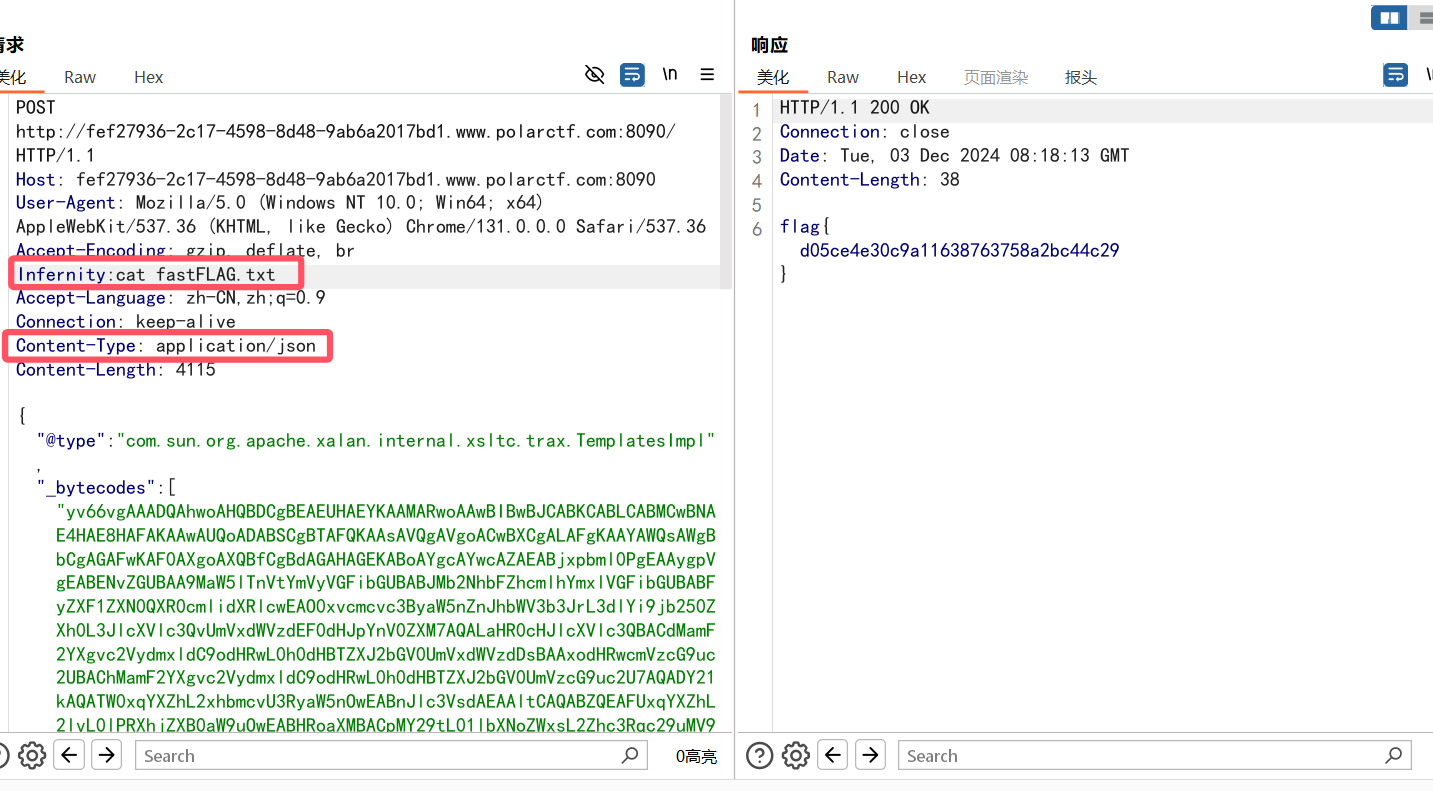
Task: Click the request panel vertical scrollbar
Action: click(727, 190)
